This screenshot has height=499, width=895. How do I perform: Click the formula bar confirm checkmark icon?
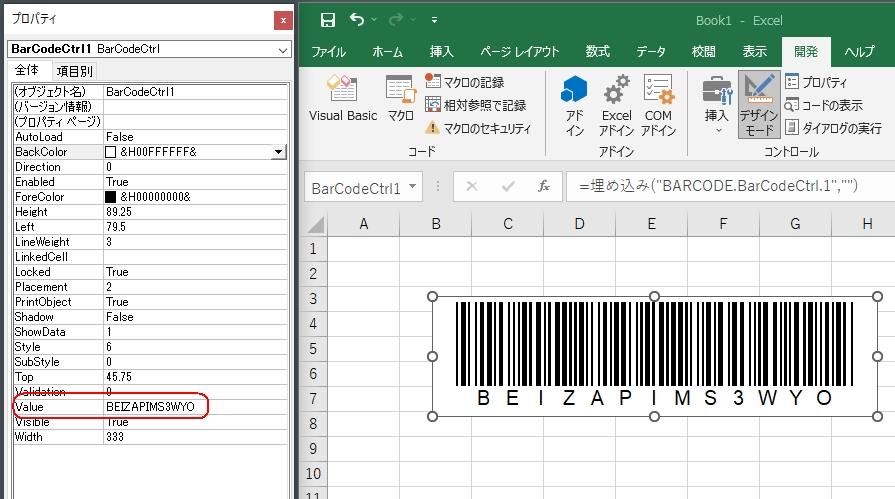pos(507,186)
